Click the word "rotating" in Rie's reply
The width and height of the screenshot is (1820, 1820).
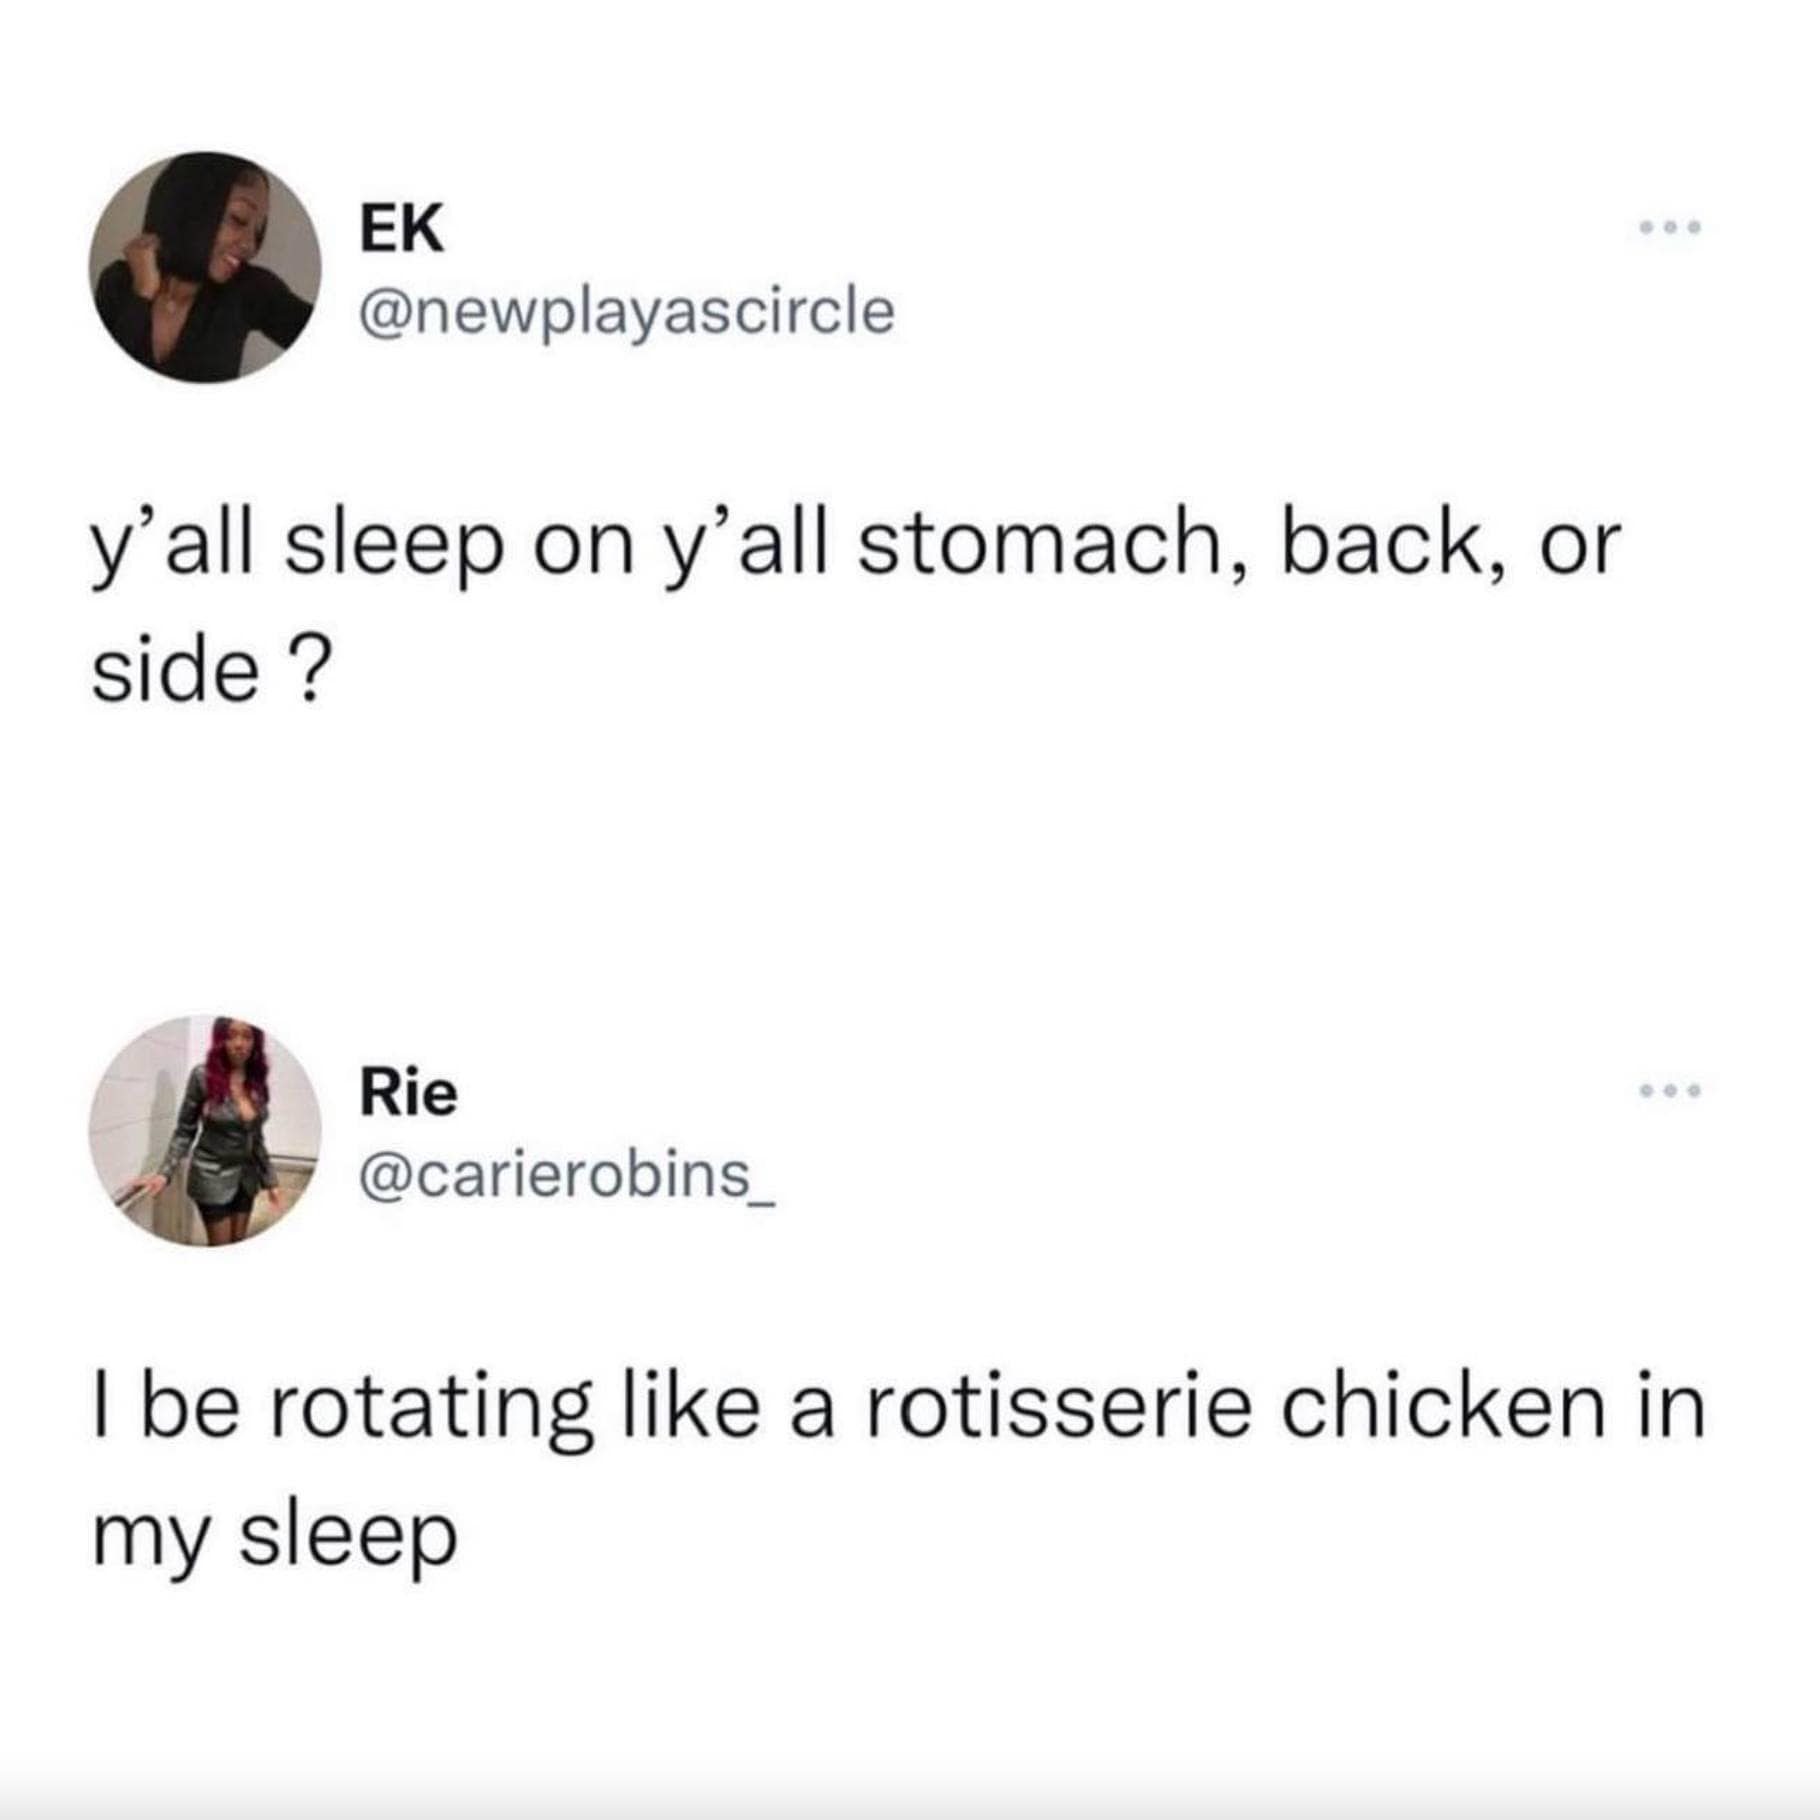(x=425, y=1408)
